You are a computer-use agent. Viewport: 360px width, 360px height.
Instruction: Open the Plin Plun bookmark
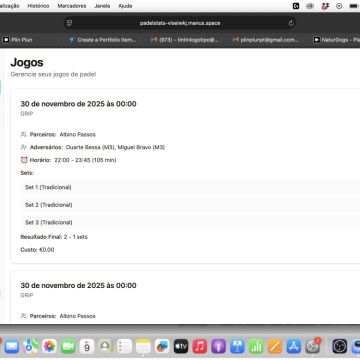[x=18, y=40]
